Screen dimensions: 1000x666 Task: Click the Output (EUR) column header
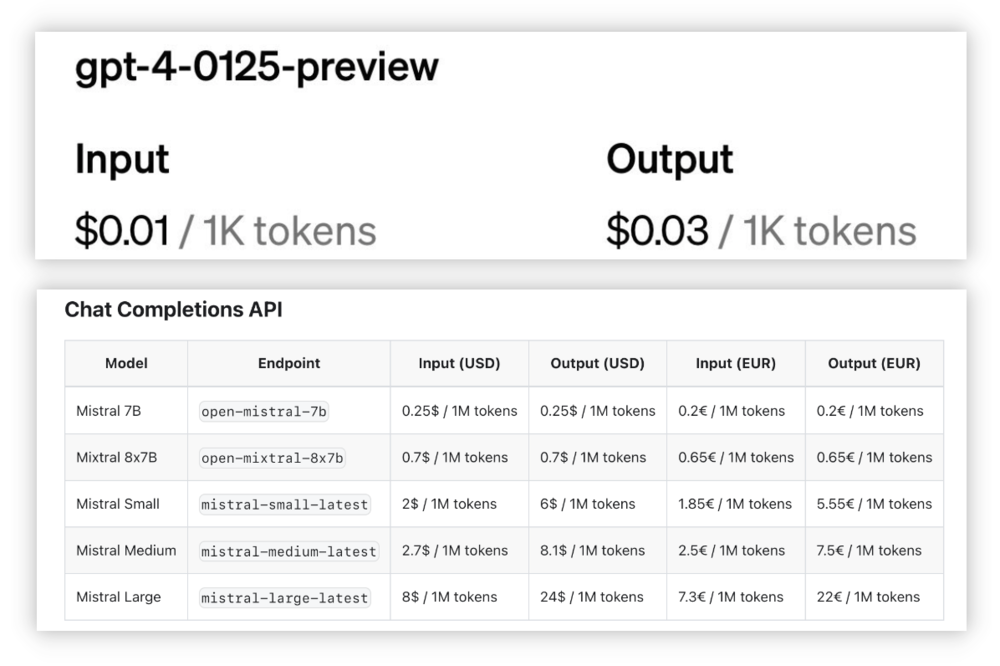coord(874,363)
